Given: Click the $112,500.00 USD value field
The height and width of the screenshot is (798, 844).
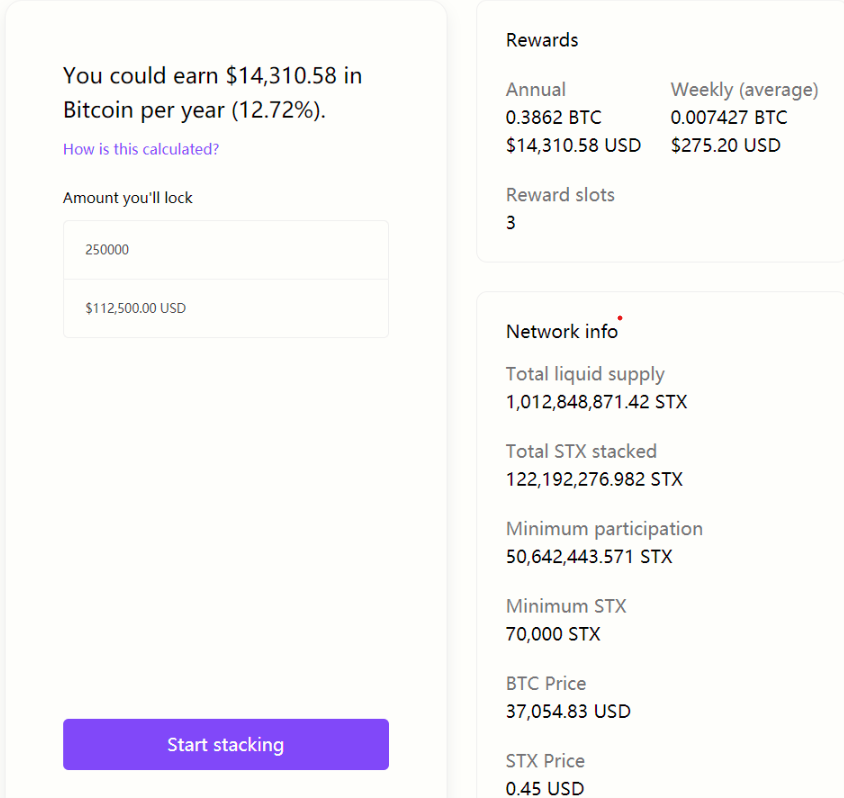Looking at the screenshot, I should [x=225, y=308].
